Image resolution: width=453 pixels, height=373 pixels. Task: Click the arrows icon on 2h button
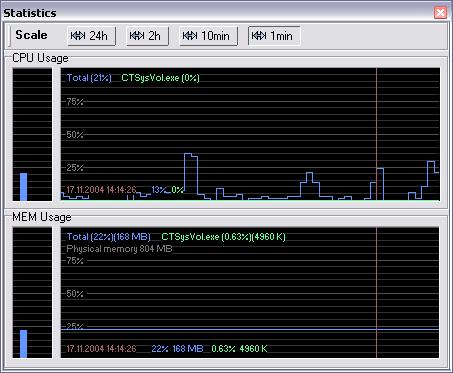[137, 36]
